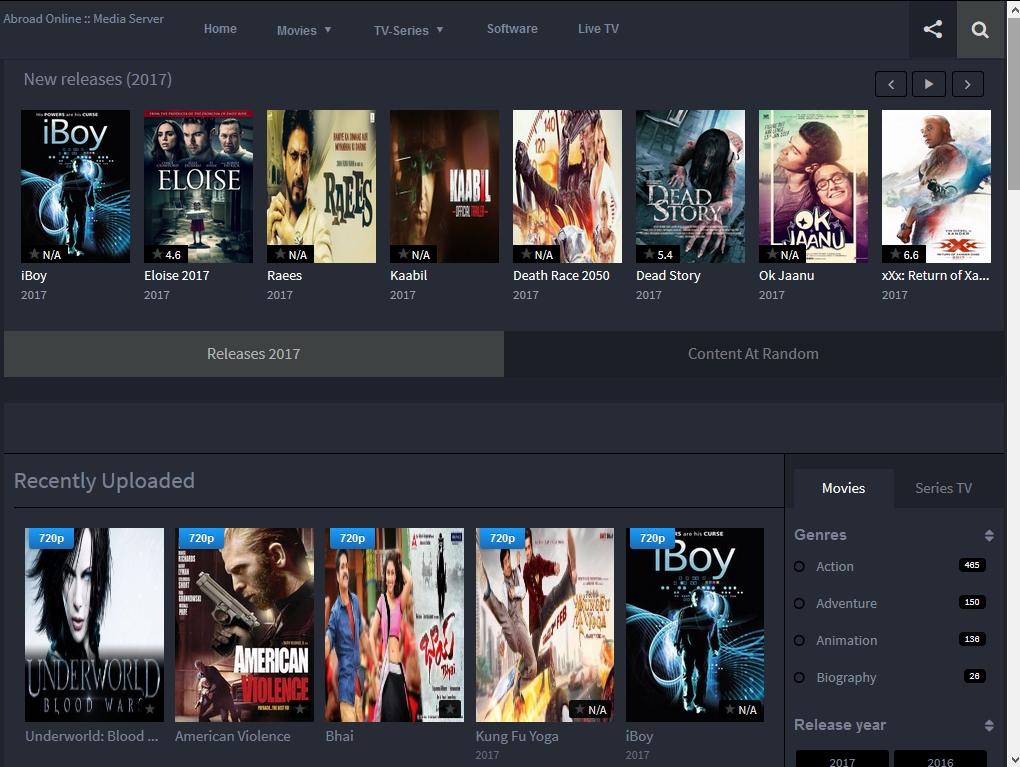This screenshot has height=767, width=1020.
Task: Open the Dead Story poster
Action: point(690,186)
